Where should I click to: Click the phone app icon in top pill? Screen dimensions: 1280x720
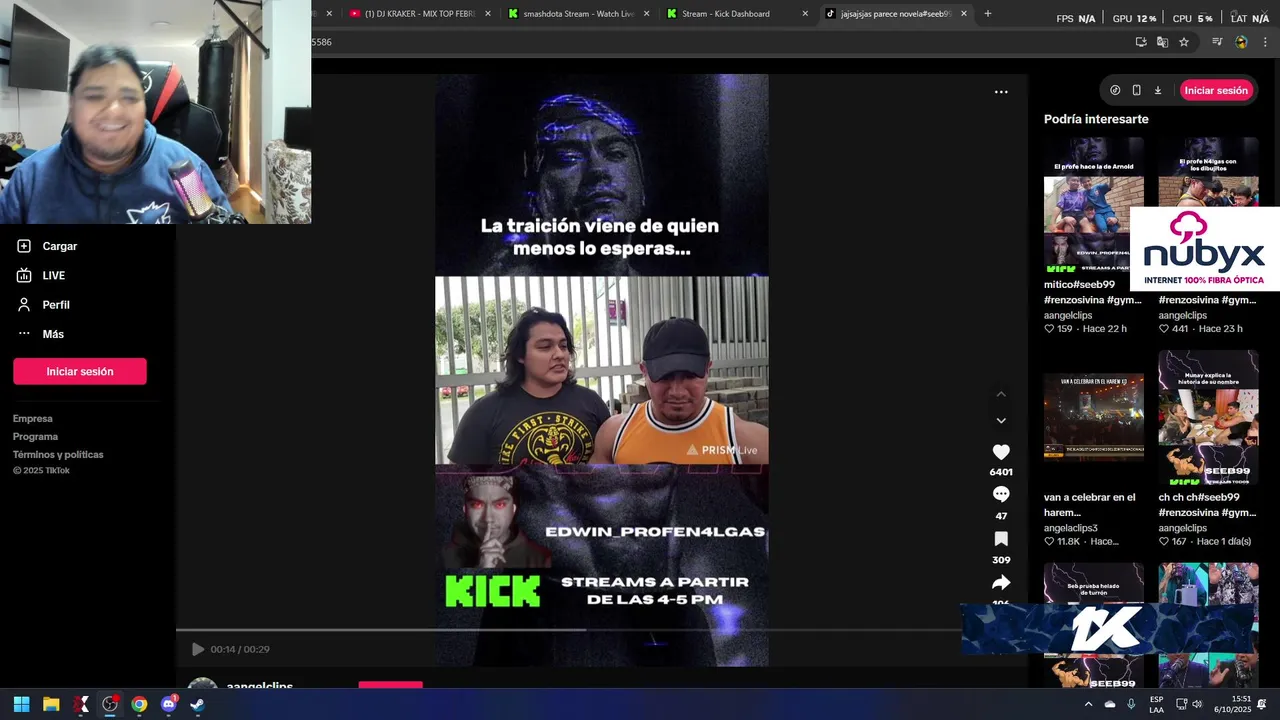pos(1136,90)
